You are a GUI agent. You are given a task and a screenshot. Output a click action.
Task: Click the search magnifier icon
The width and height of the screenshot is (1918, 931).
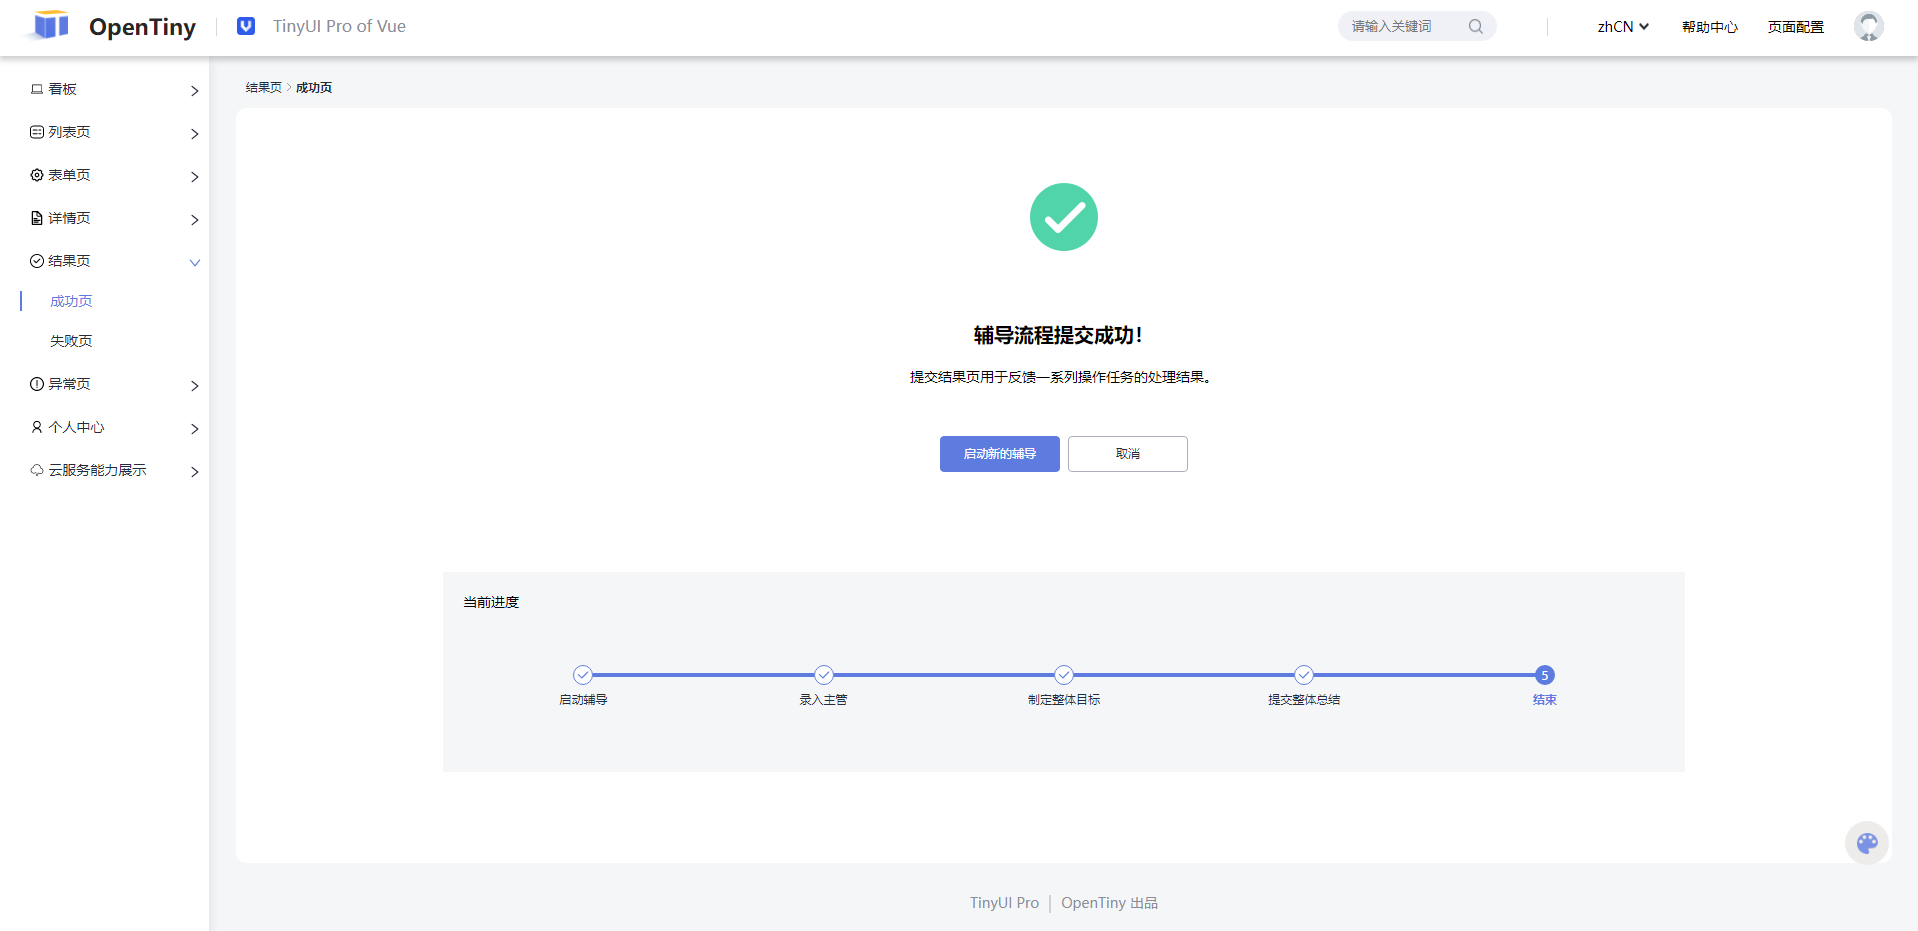[1475, 26]
